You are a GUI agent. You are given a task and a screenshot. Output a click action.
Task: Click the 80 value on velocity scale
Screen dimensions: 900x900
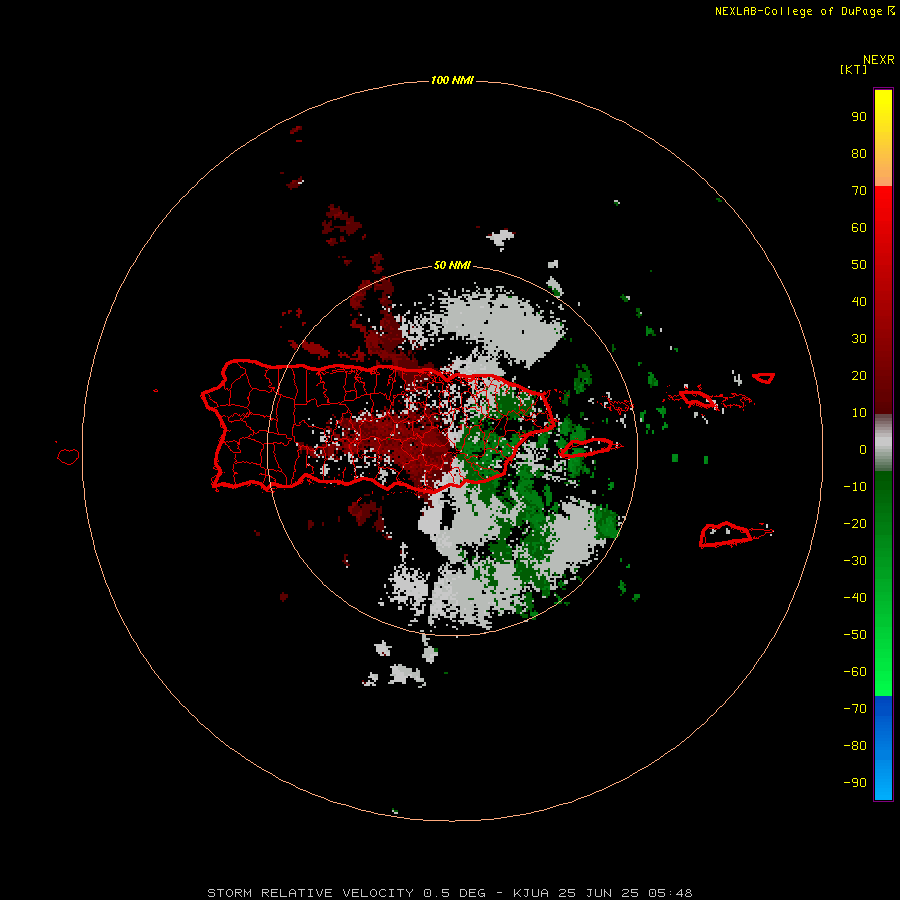click(x=859, y=153)
